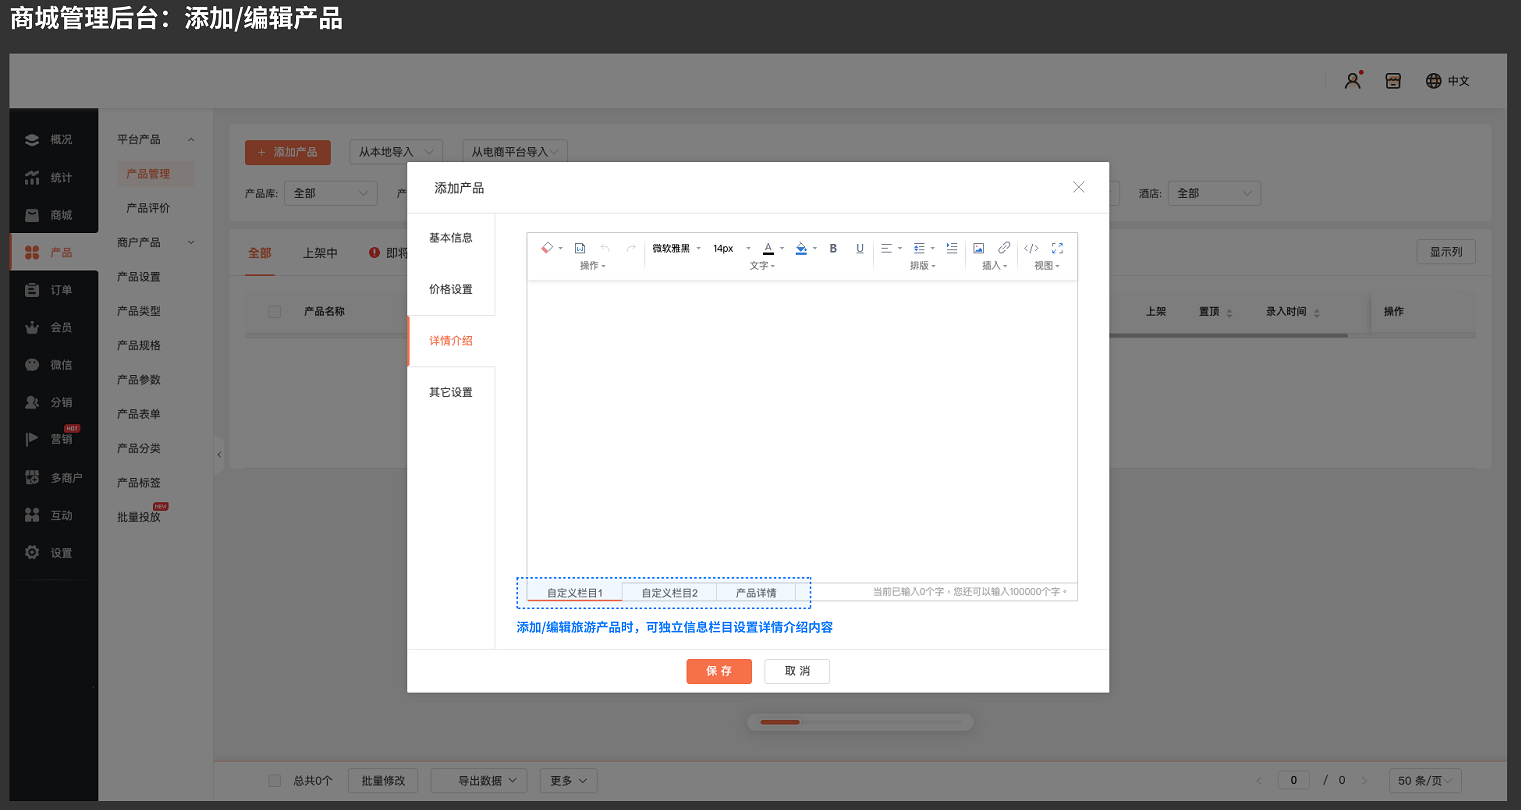Toggle the checkbox beside 总共0个
This screenshot has width=1521, height=810.
pos(274,781)
